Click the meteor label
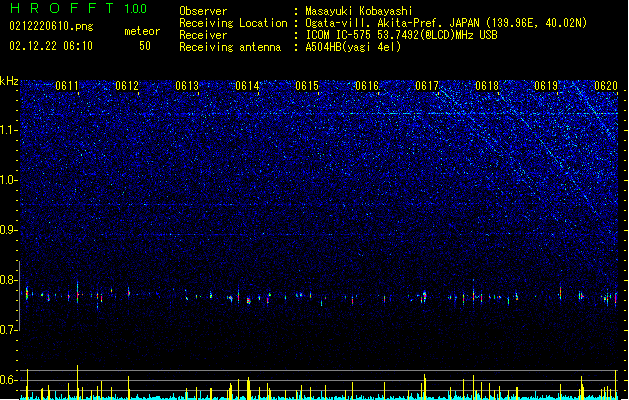The image size is (629, 400). point(142,31)
